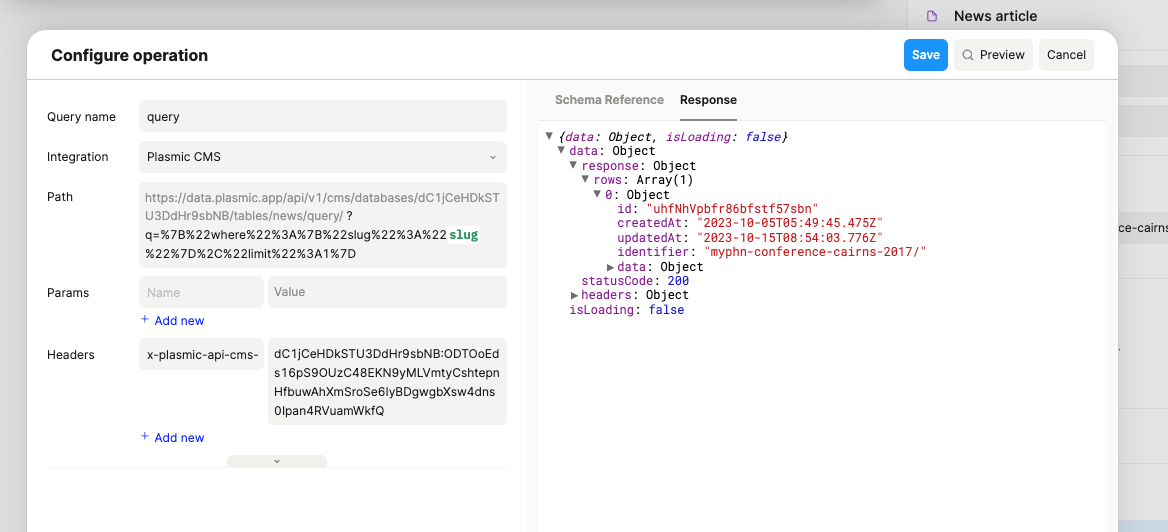Click the chevron expander below Headers section
Screen dimensions: 1168x532
[x=277, y=461]
